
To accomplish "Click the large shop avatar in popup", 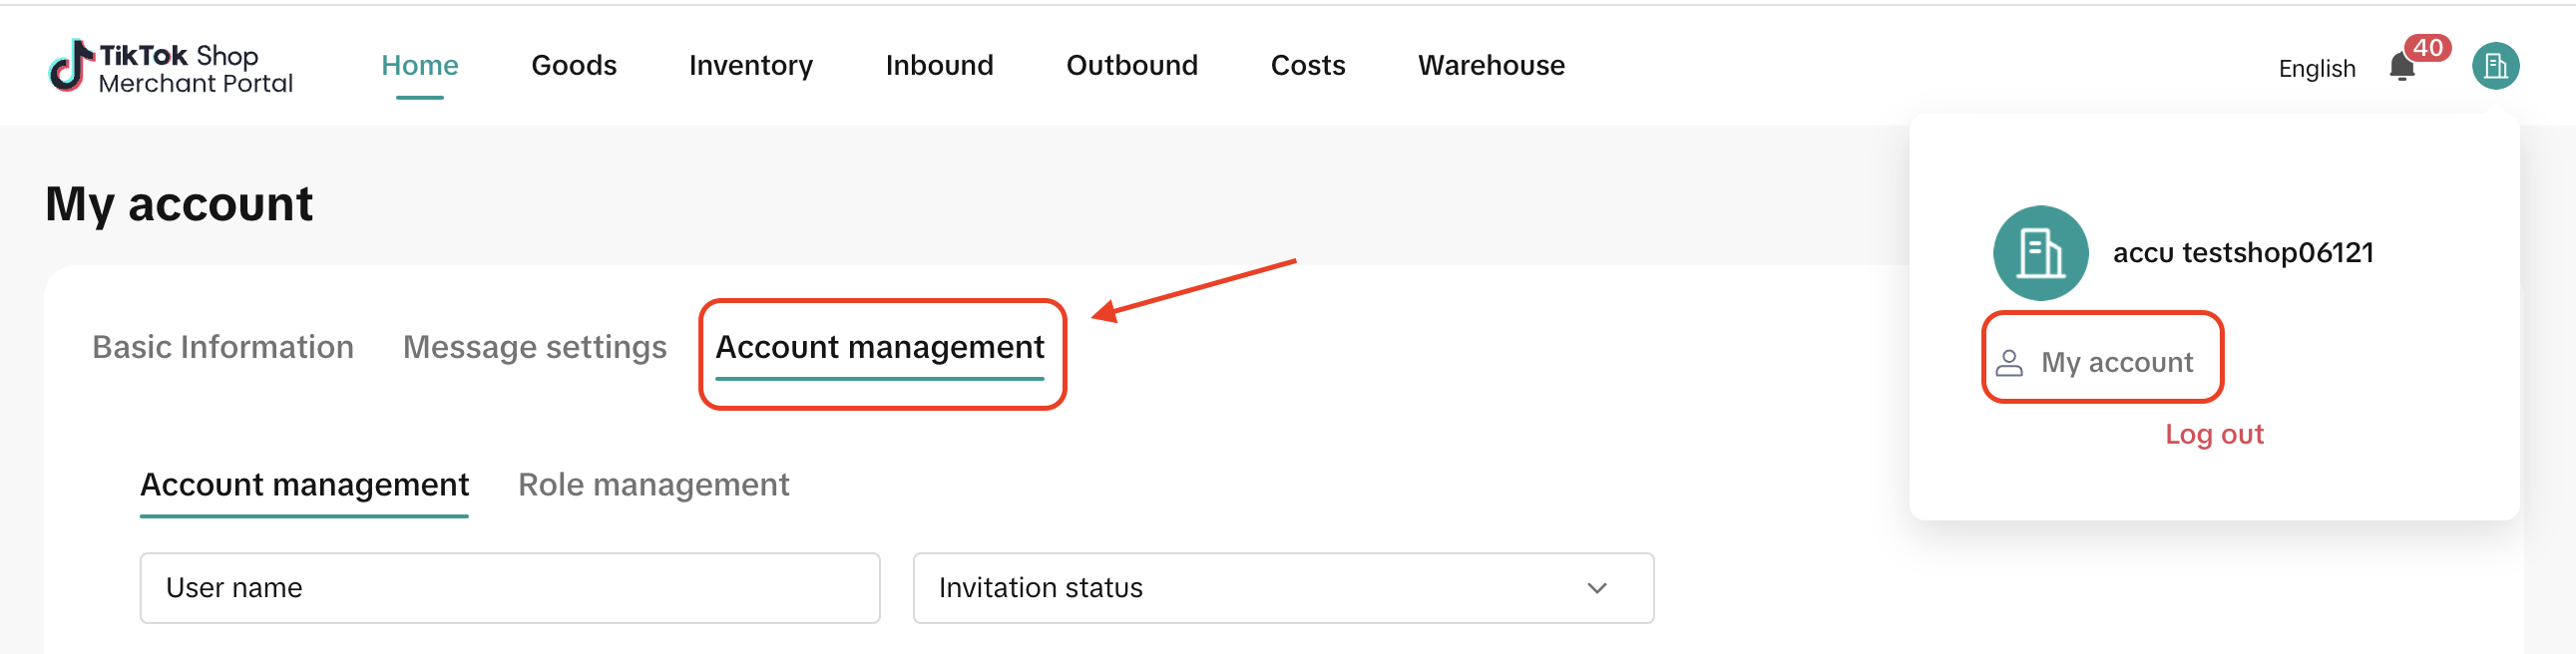I will (2040, 253).
